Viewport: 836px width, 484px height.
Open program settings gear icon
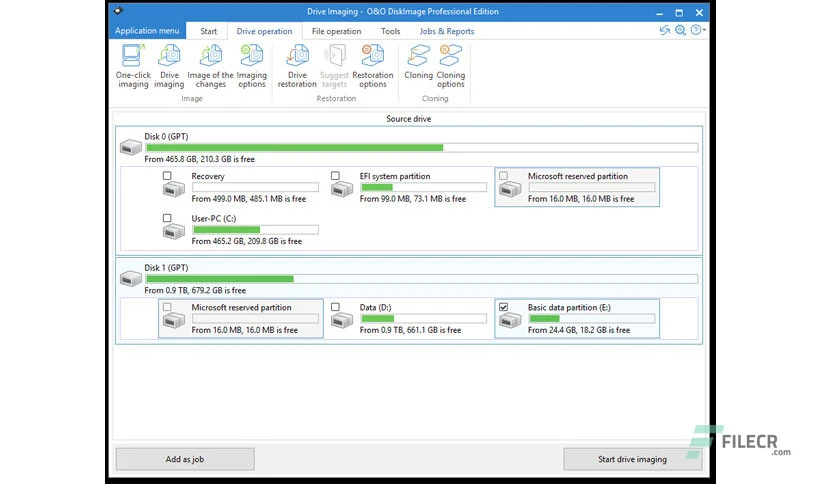tap(680, 30)
